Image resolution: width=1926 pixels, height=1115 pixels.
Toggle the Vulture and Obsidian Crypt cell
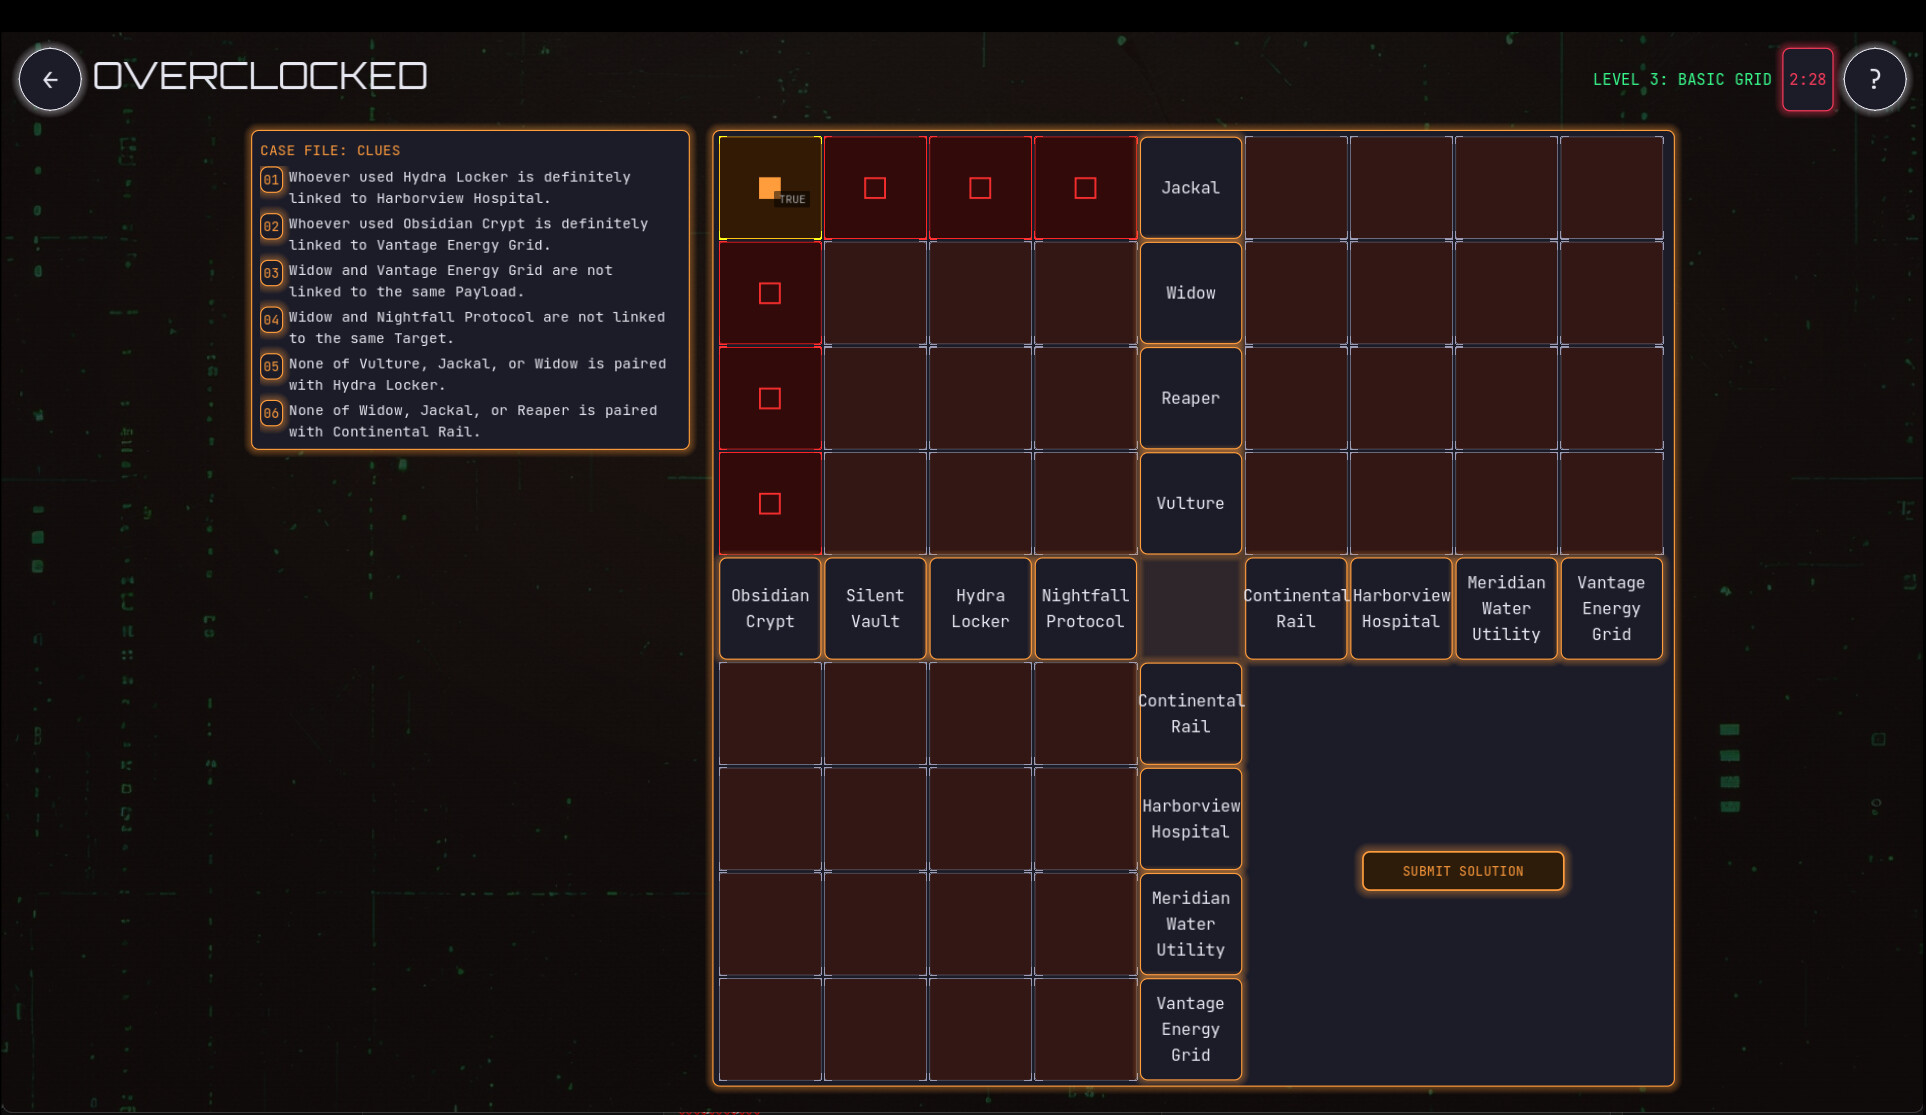tap(770, 503)
